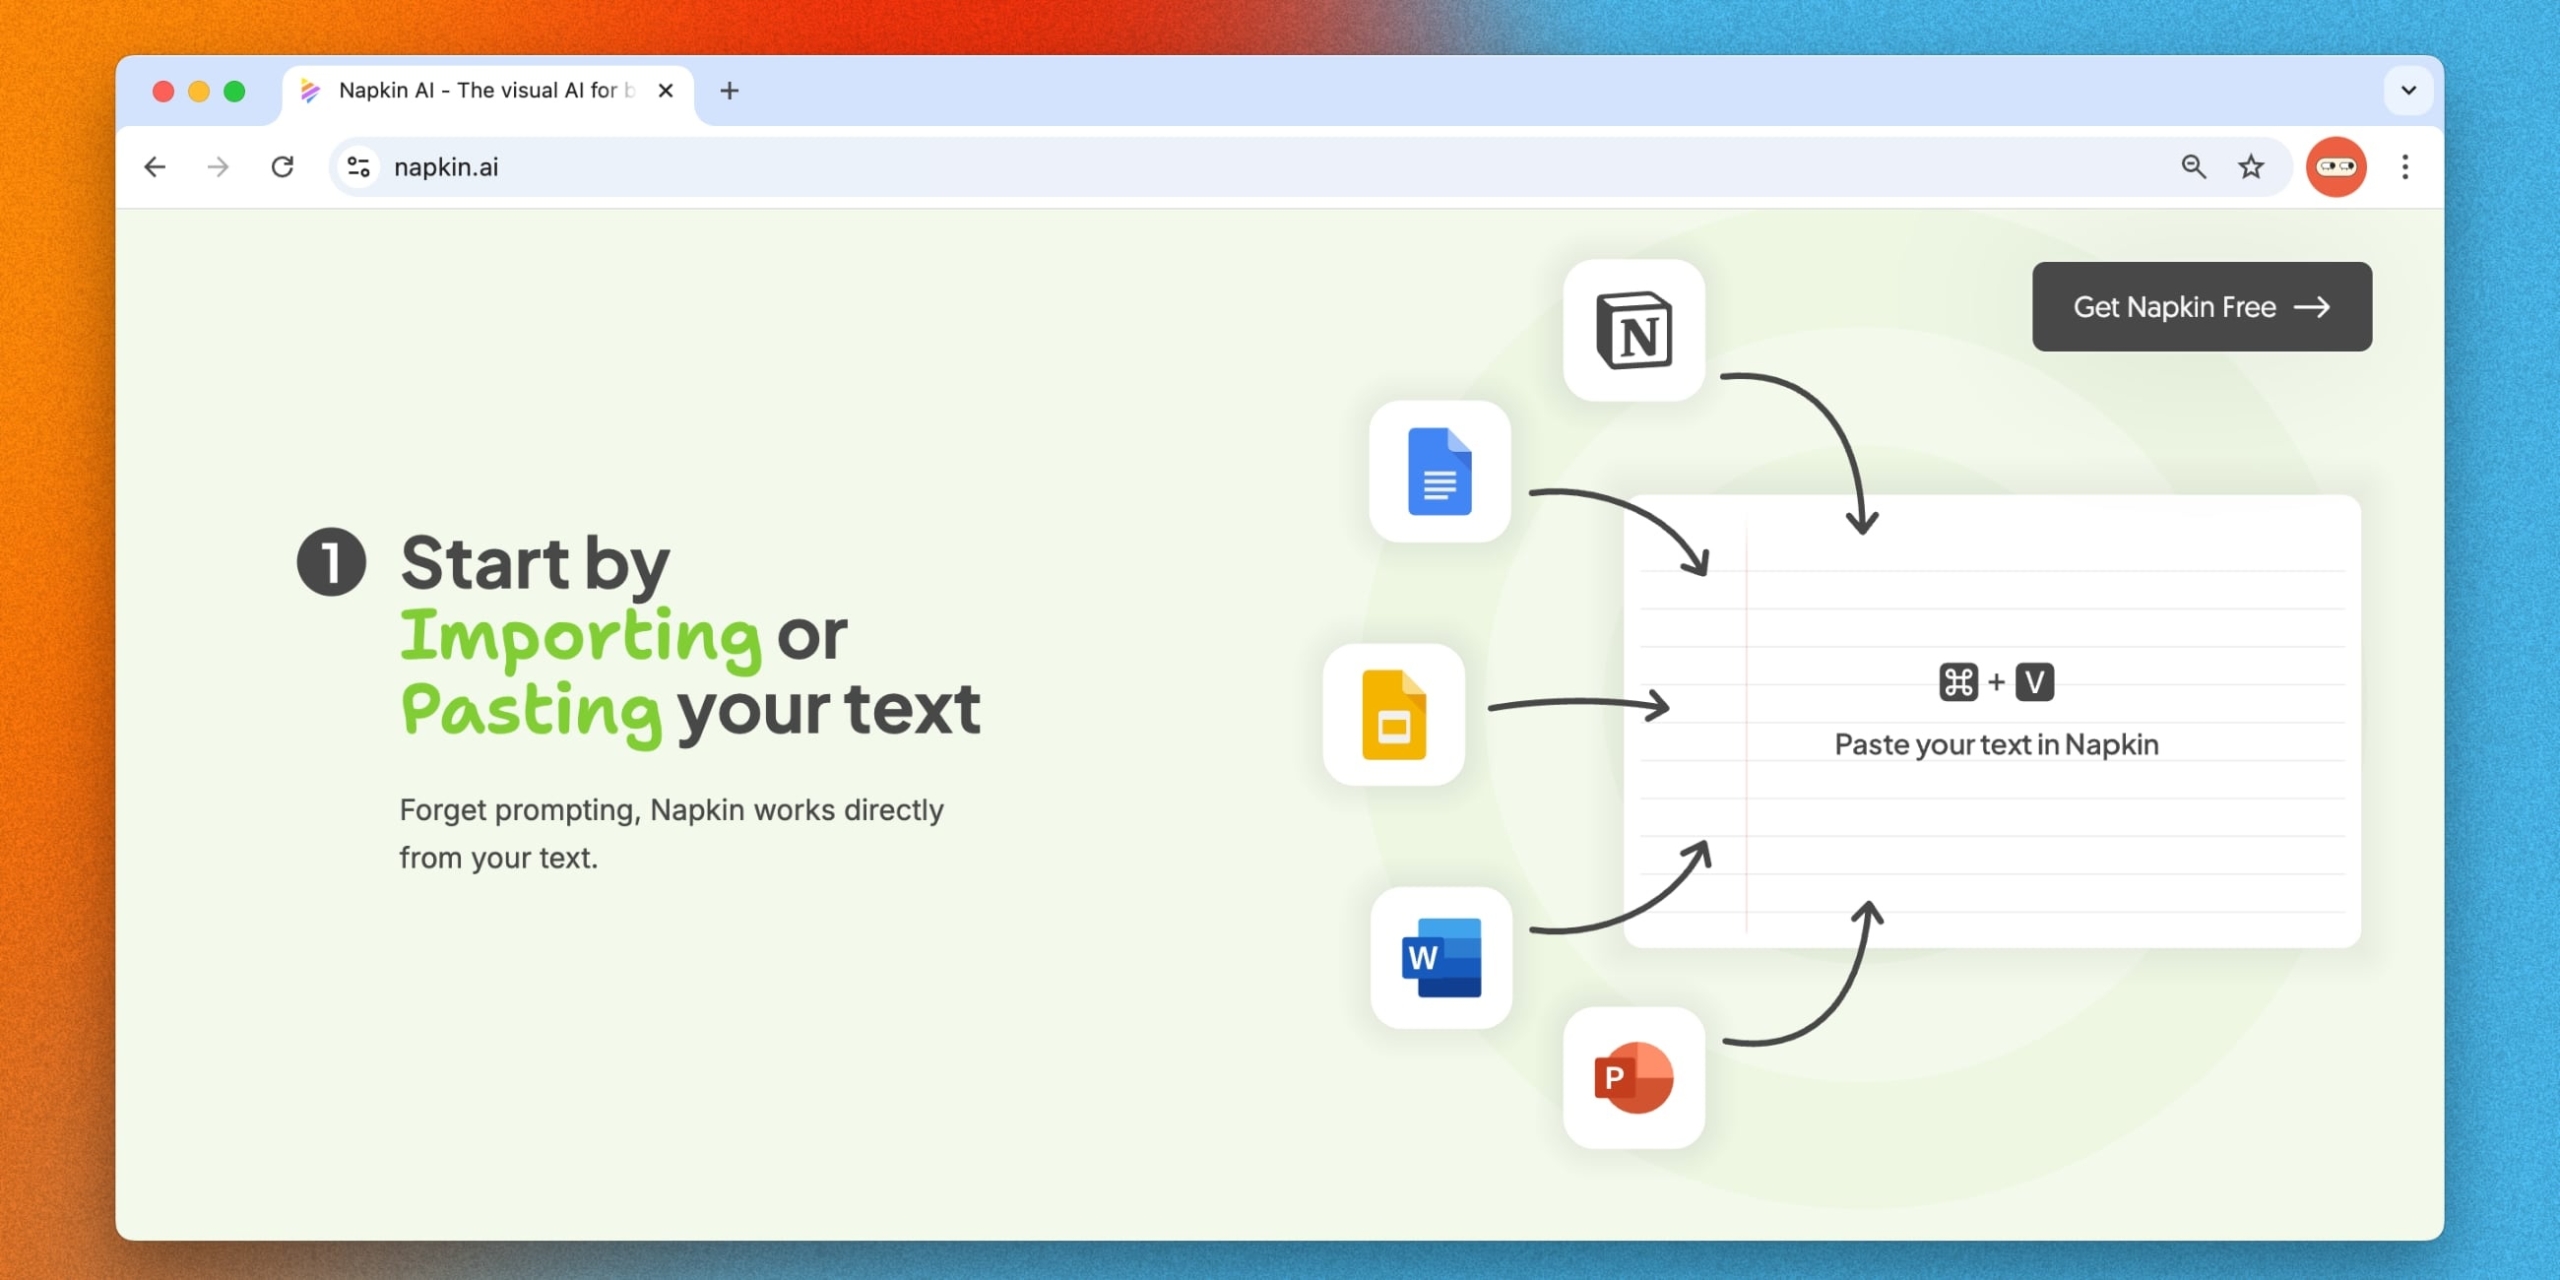Open the Chrome three-dot menu

click(2405, 167)
